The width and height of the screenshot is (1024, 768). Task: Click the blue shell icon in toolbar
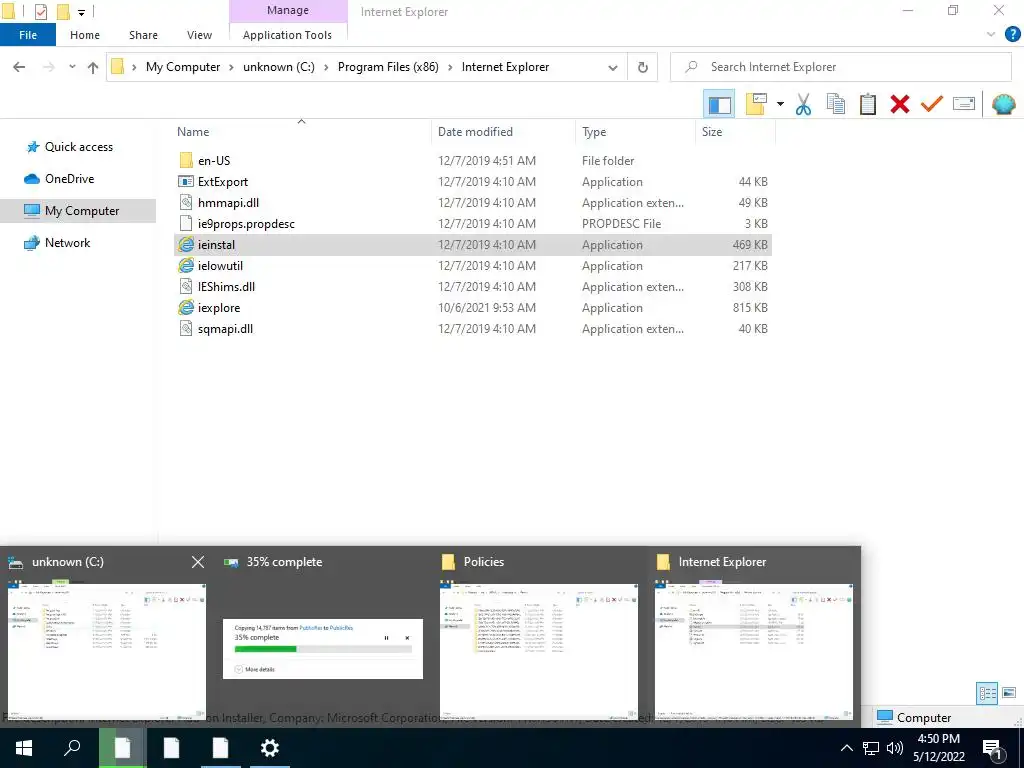coord(1004,104)
